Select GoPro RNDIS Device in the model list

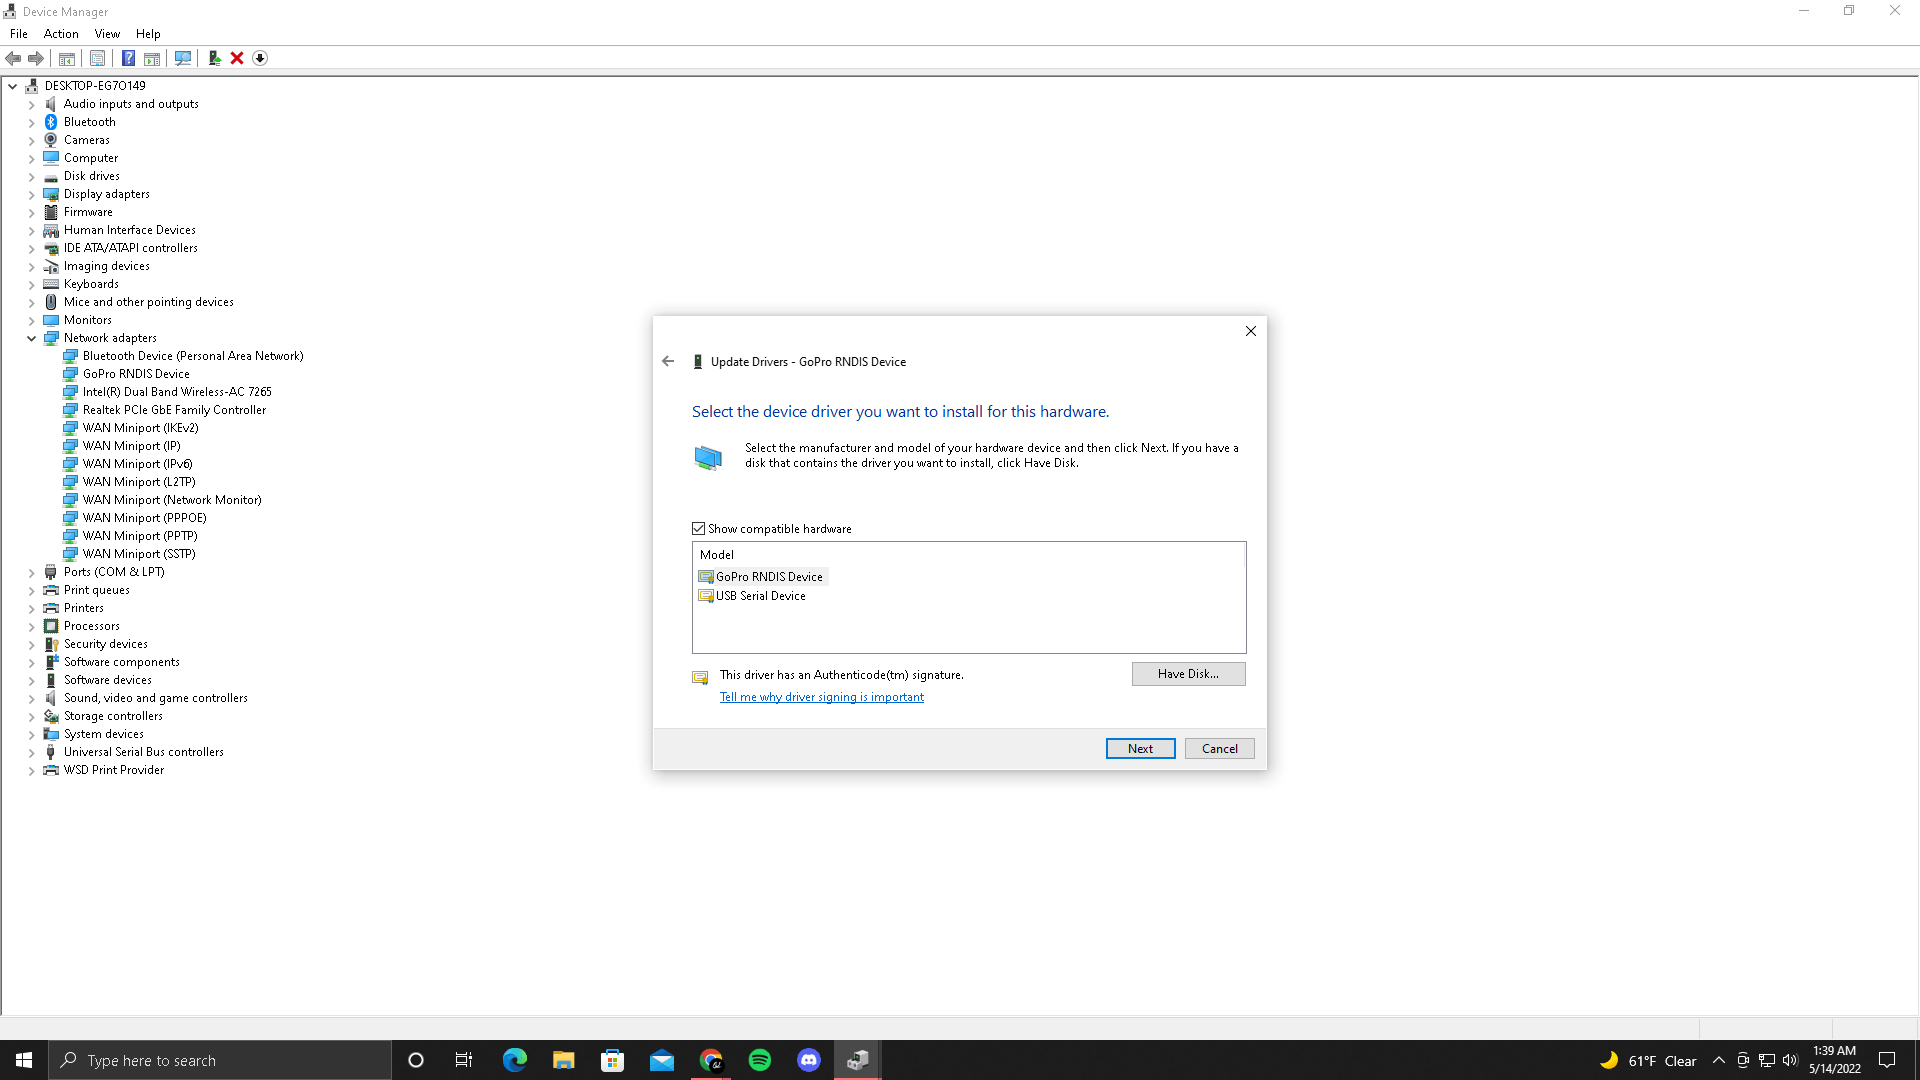tap(768, 576)
